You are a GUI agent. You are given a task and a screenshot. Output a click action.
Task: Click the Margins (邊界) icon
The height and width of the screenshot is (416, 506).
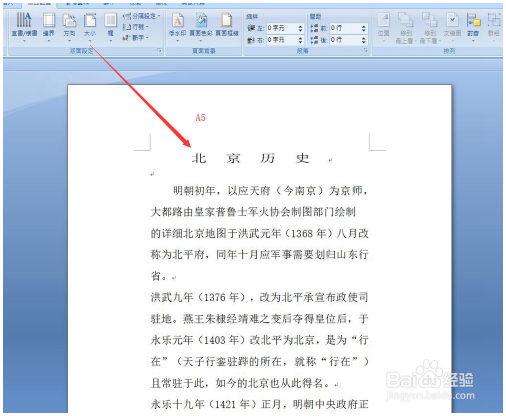click(x=49, y=27)
